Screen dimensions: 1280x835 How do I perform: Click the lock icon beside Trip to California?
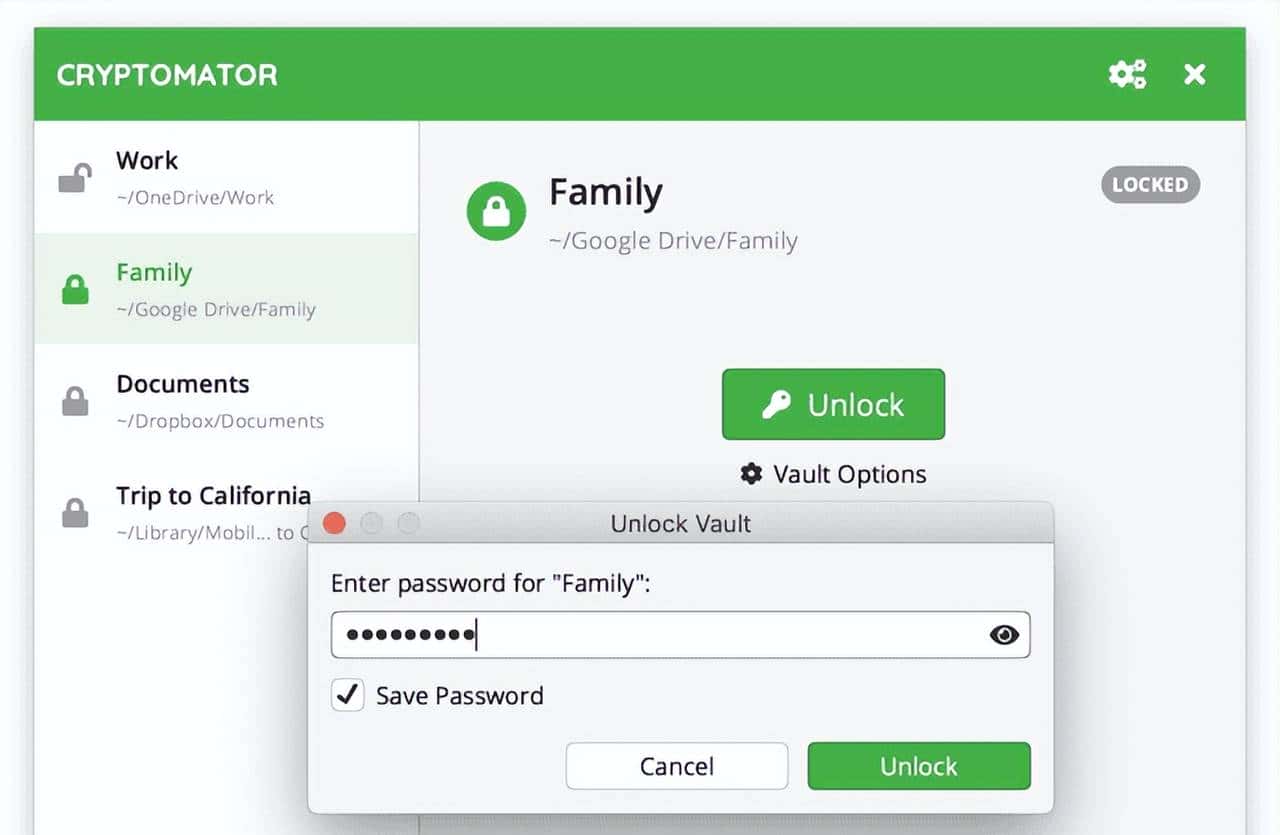click(x=75, y=513)
